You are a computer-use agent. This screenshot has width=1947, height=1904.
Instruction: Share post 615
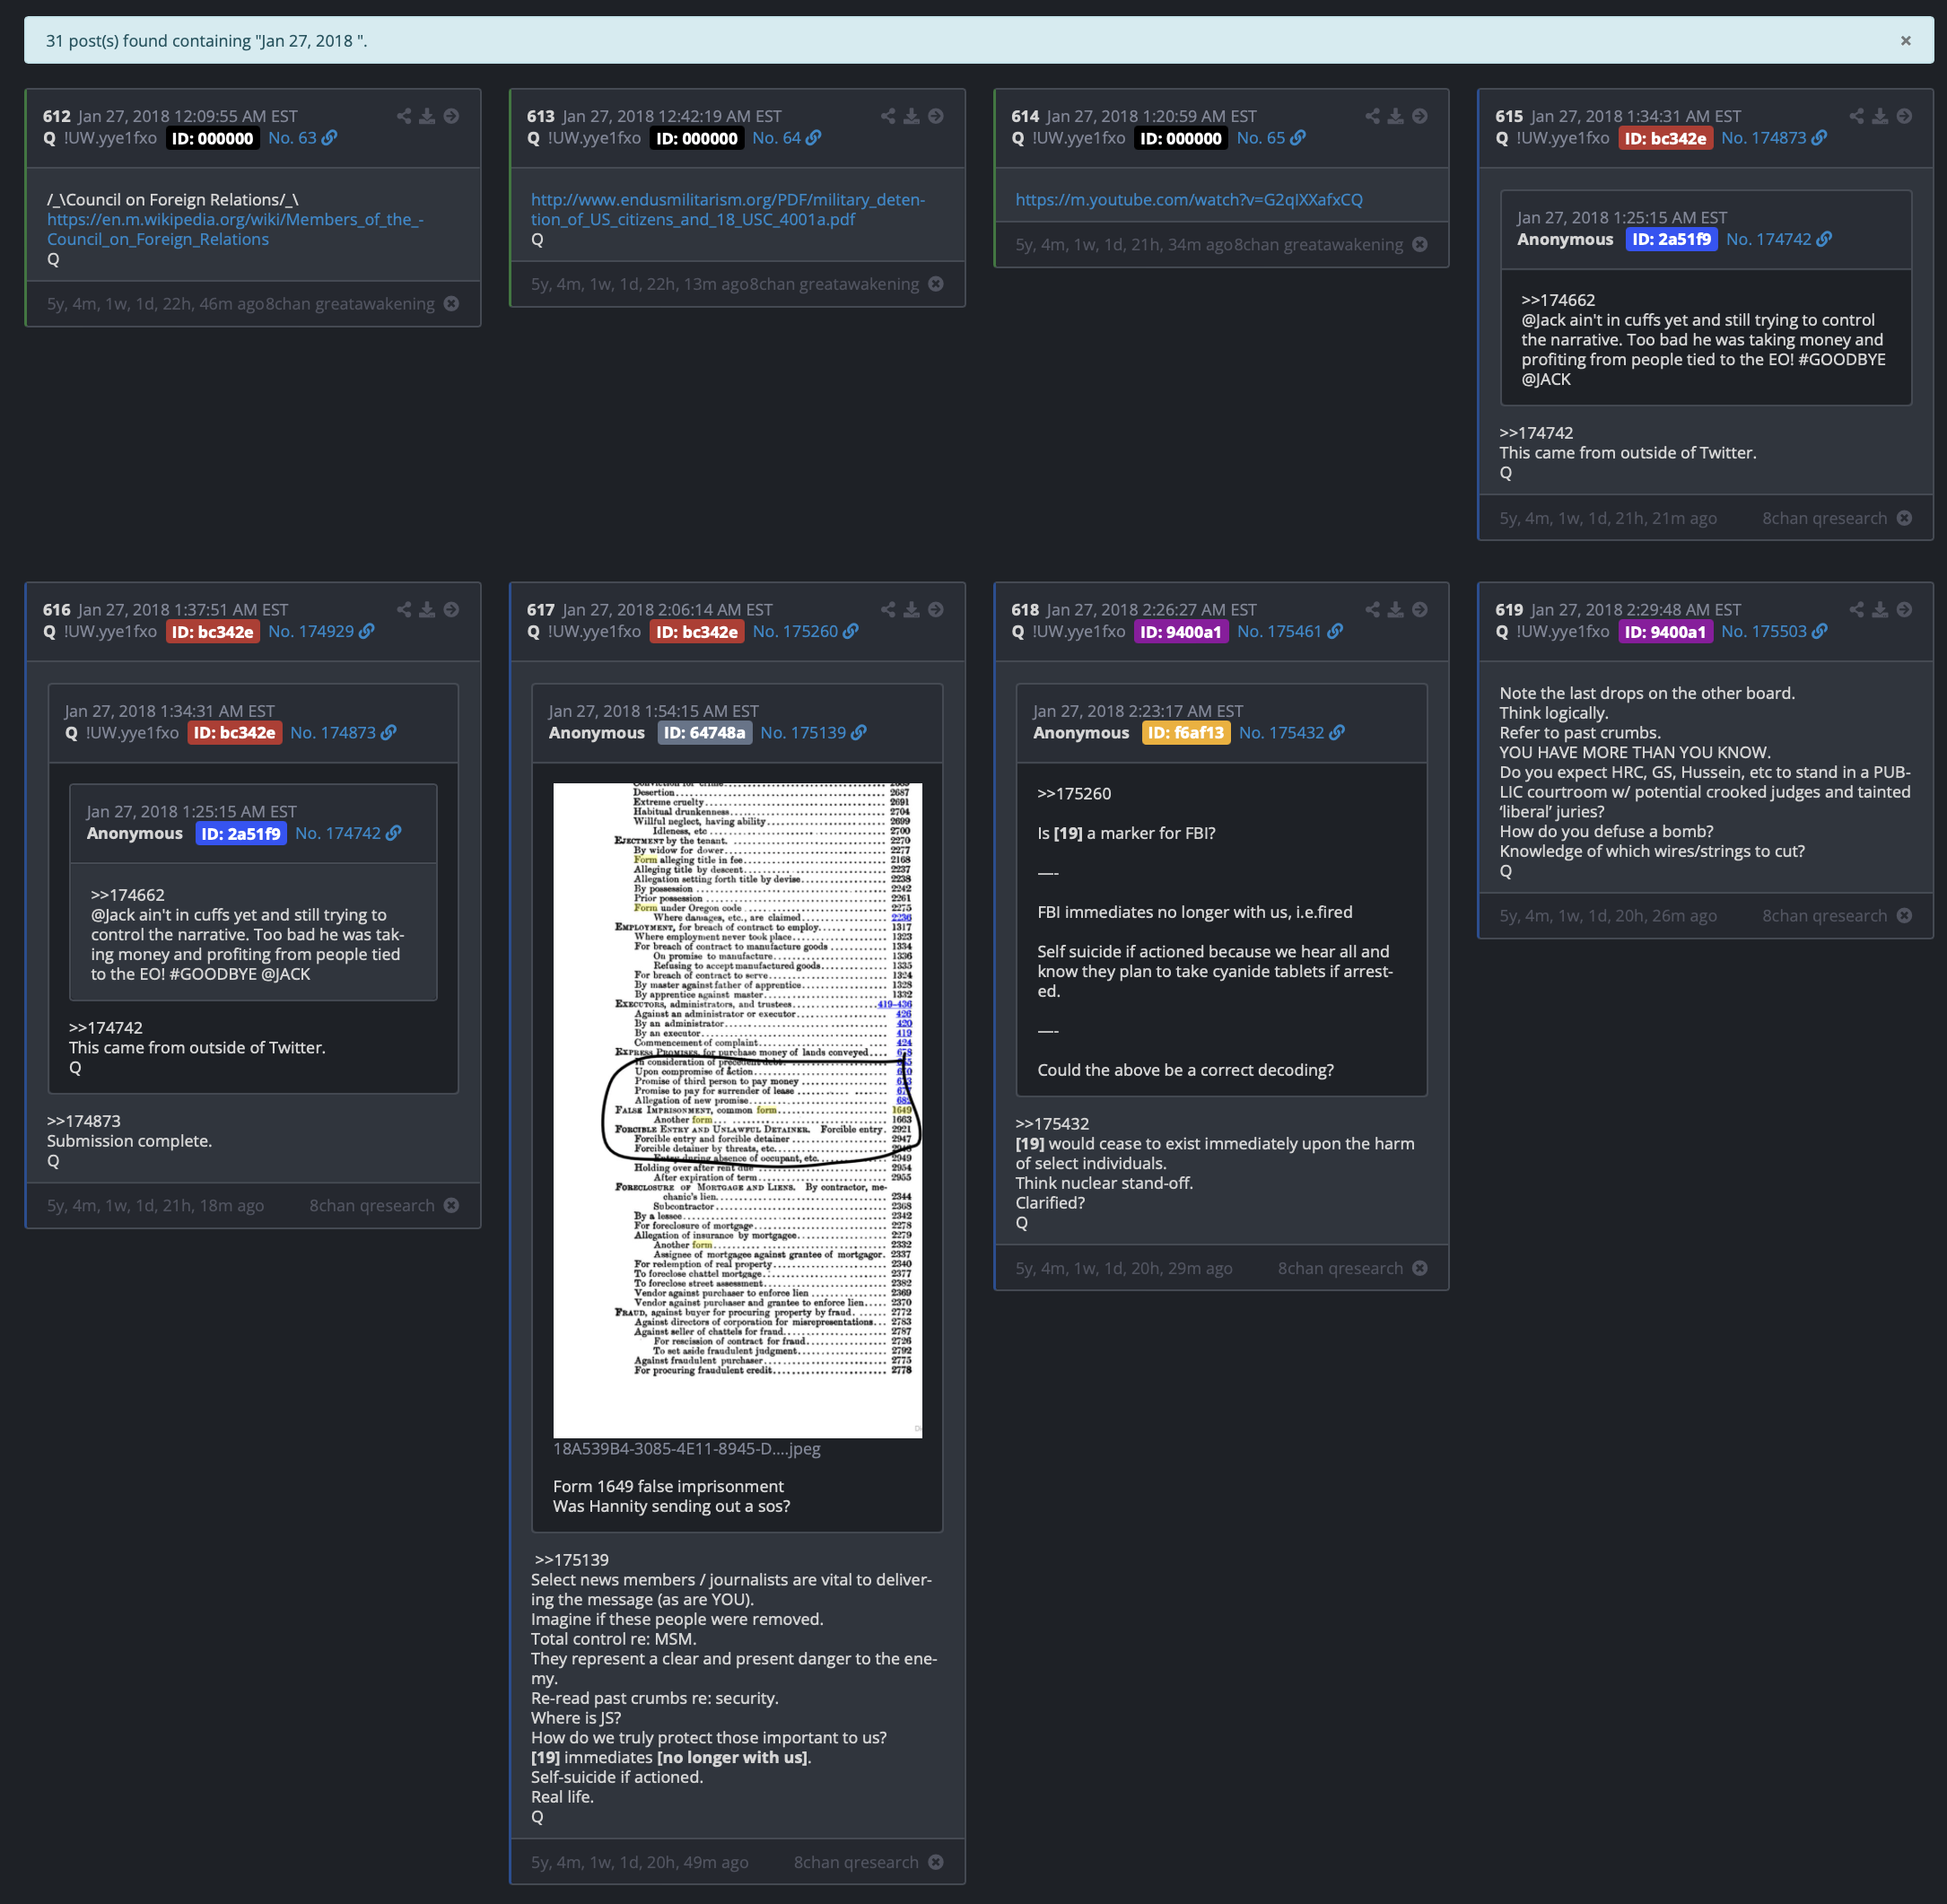[1856, 116]
